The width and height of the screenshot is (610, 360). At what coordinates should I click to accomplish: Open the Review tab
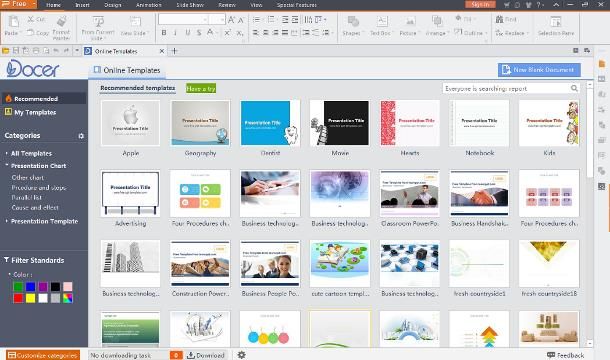[x=227, y=5]
